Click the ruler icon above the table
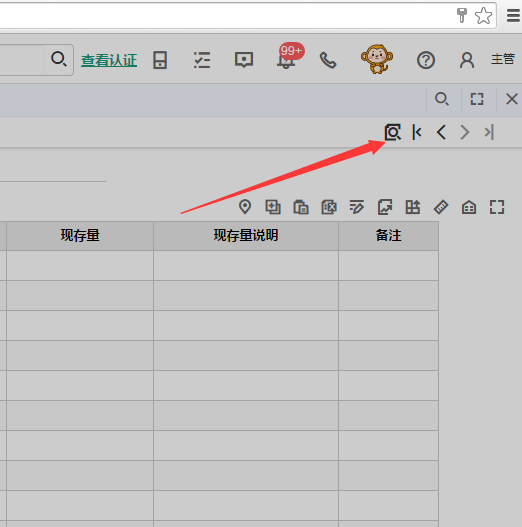The image size is (522, 527). point(441,207)
